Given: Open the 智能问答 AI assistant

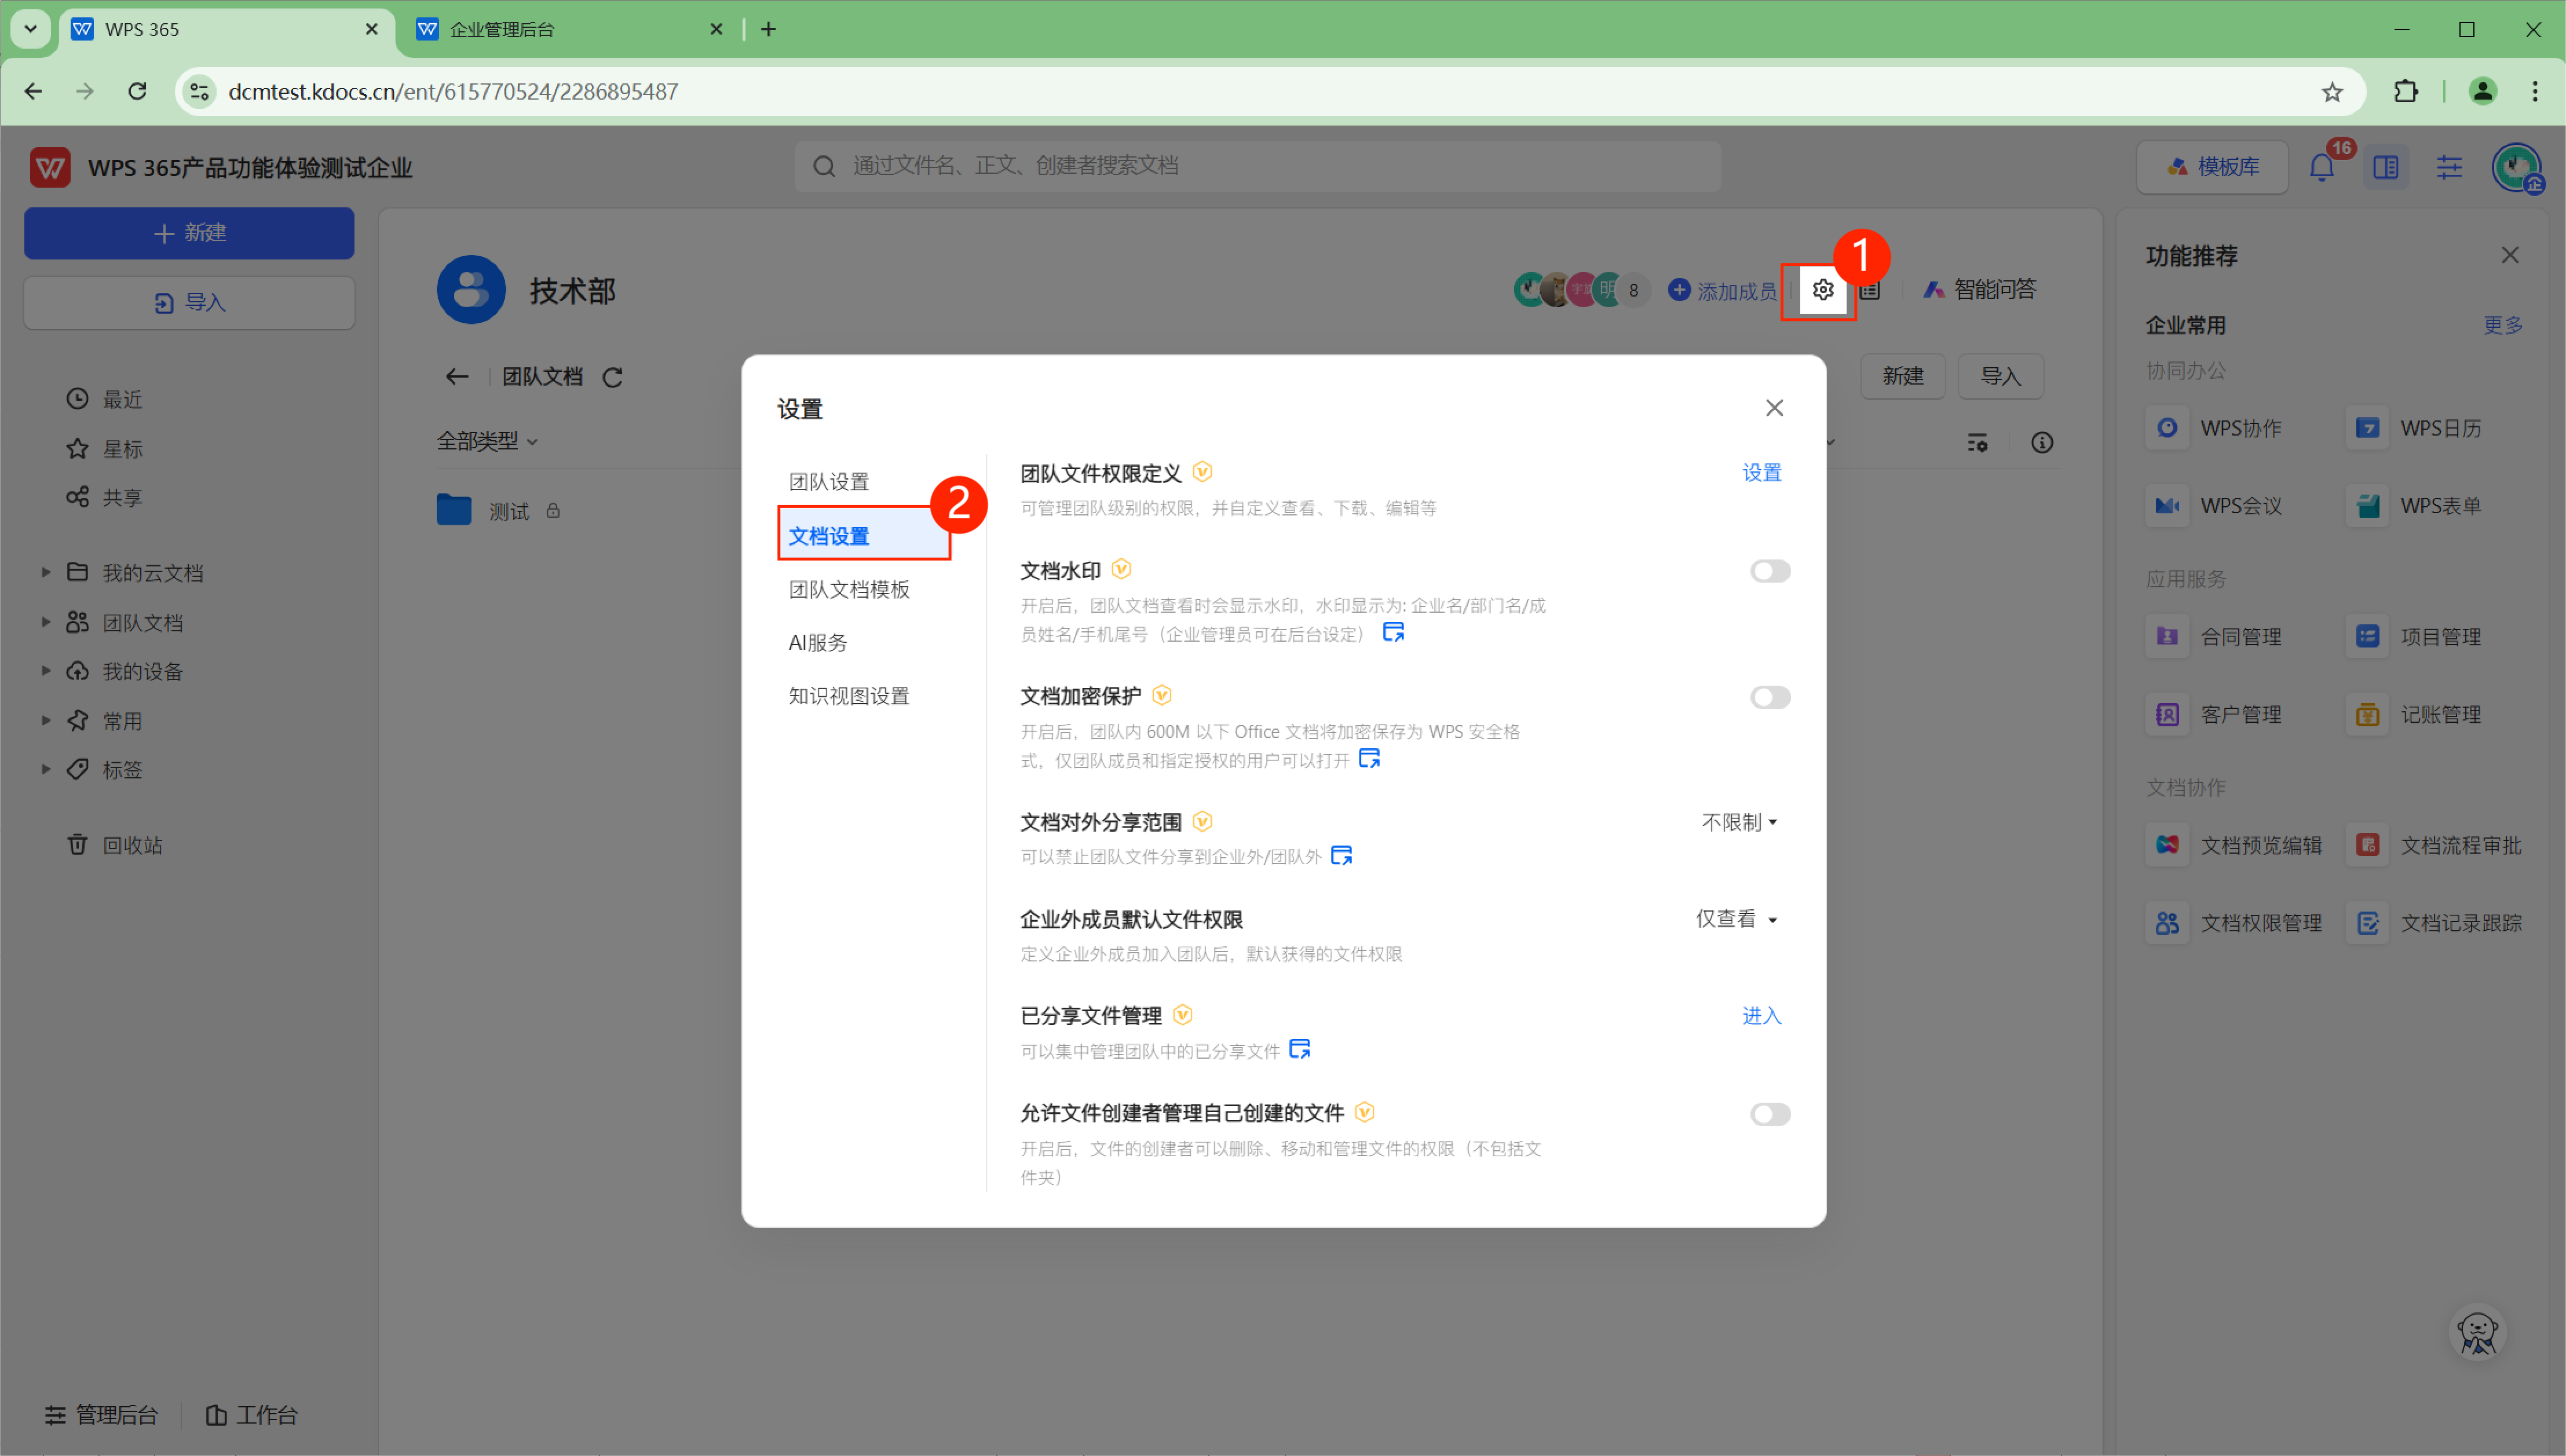Looking at the screenshot, I should tap(1979, 290).
